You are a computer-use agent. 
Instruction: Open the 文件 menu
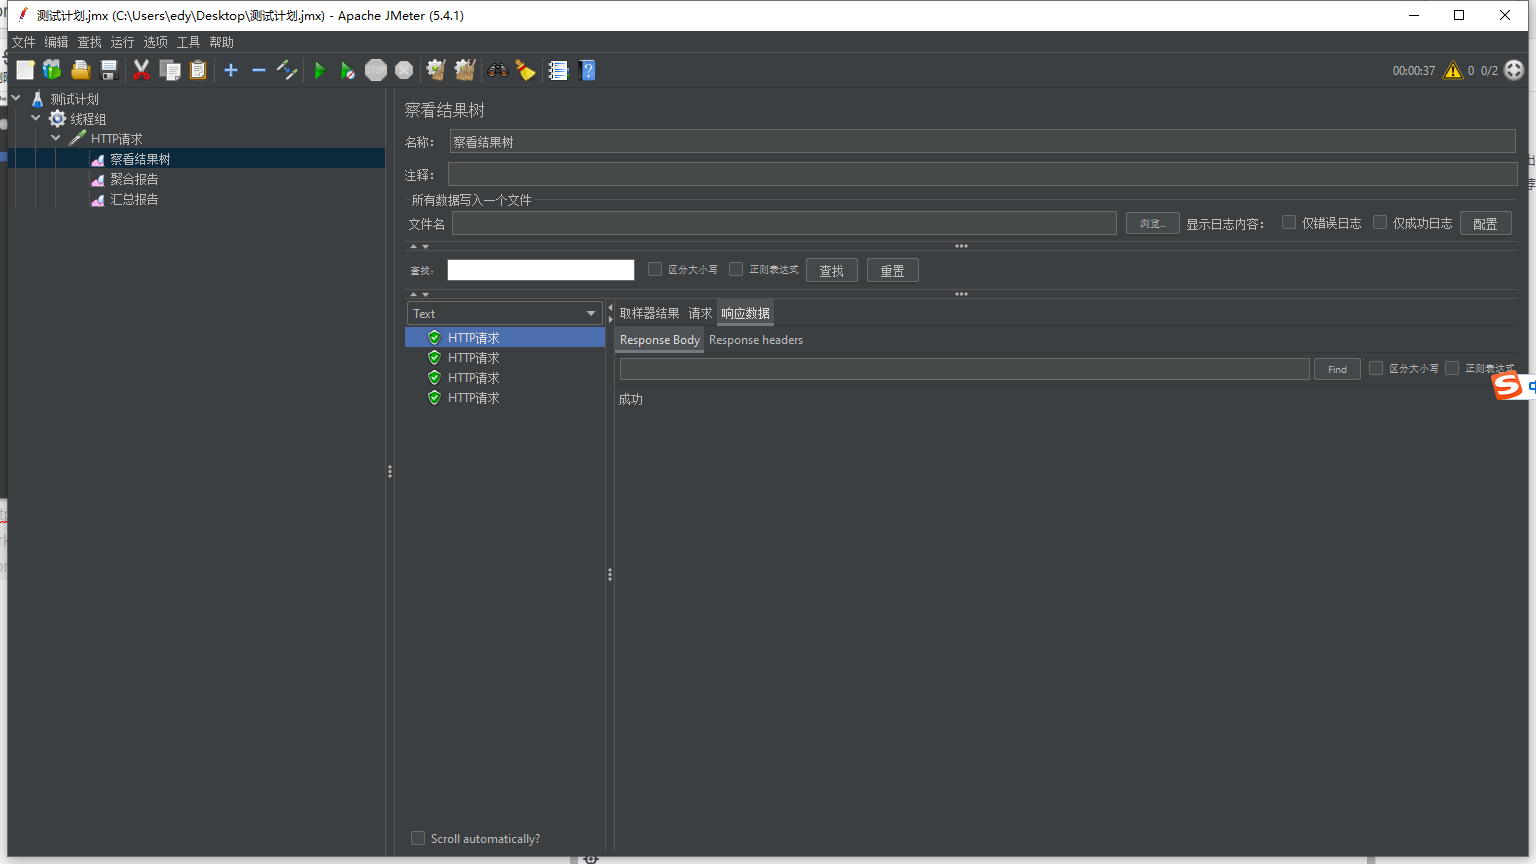(x=23, y=42)
